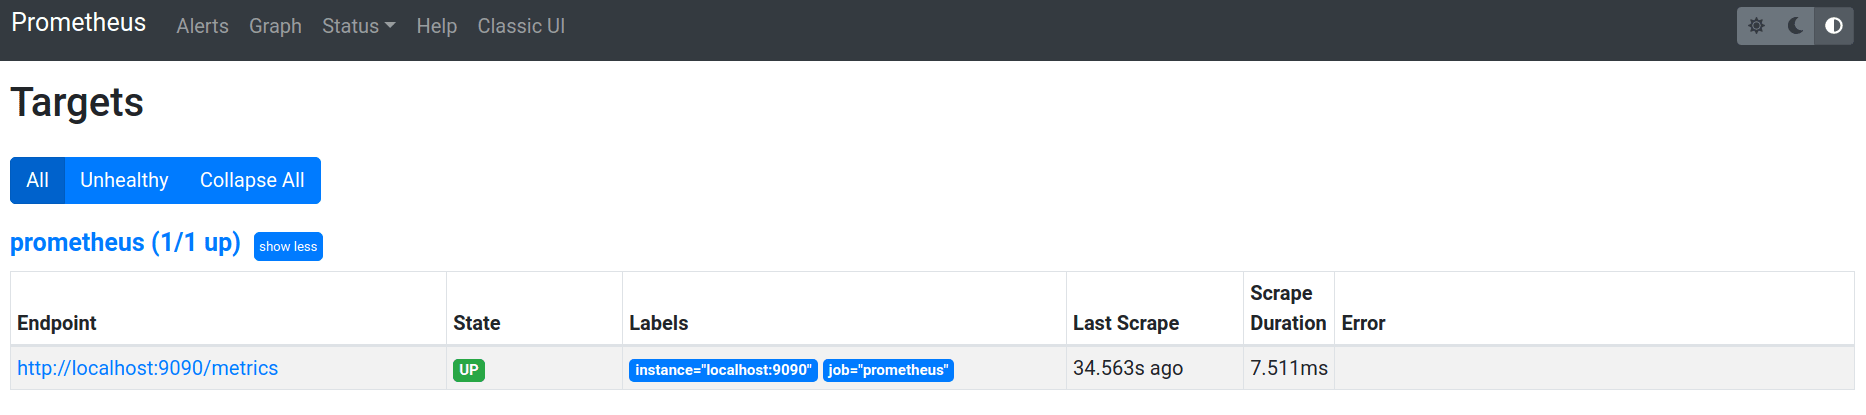
Task: Click the instance="localhost:9090" label badge
Action: [x=723, y=370]
